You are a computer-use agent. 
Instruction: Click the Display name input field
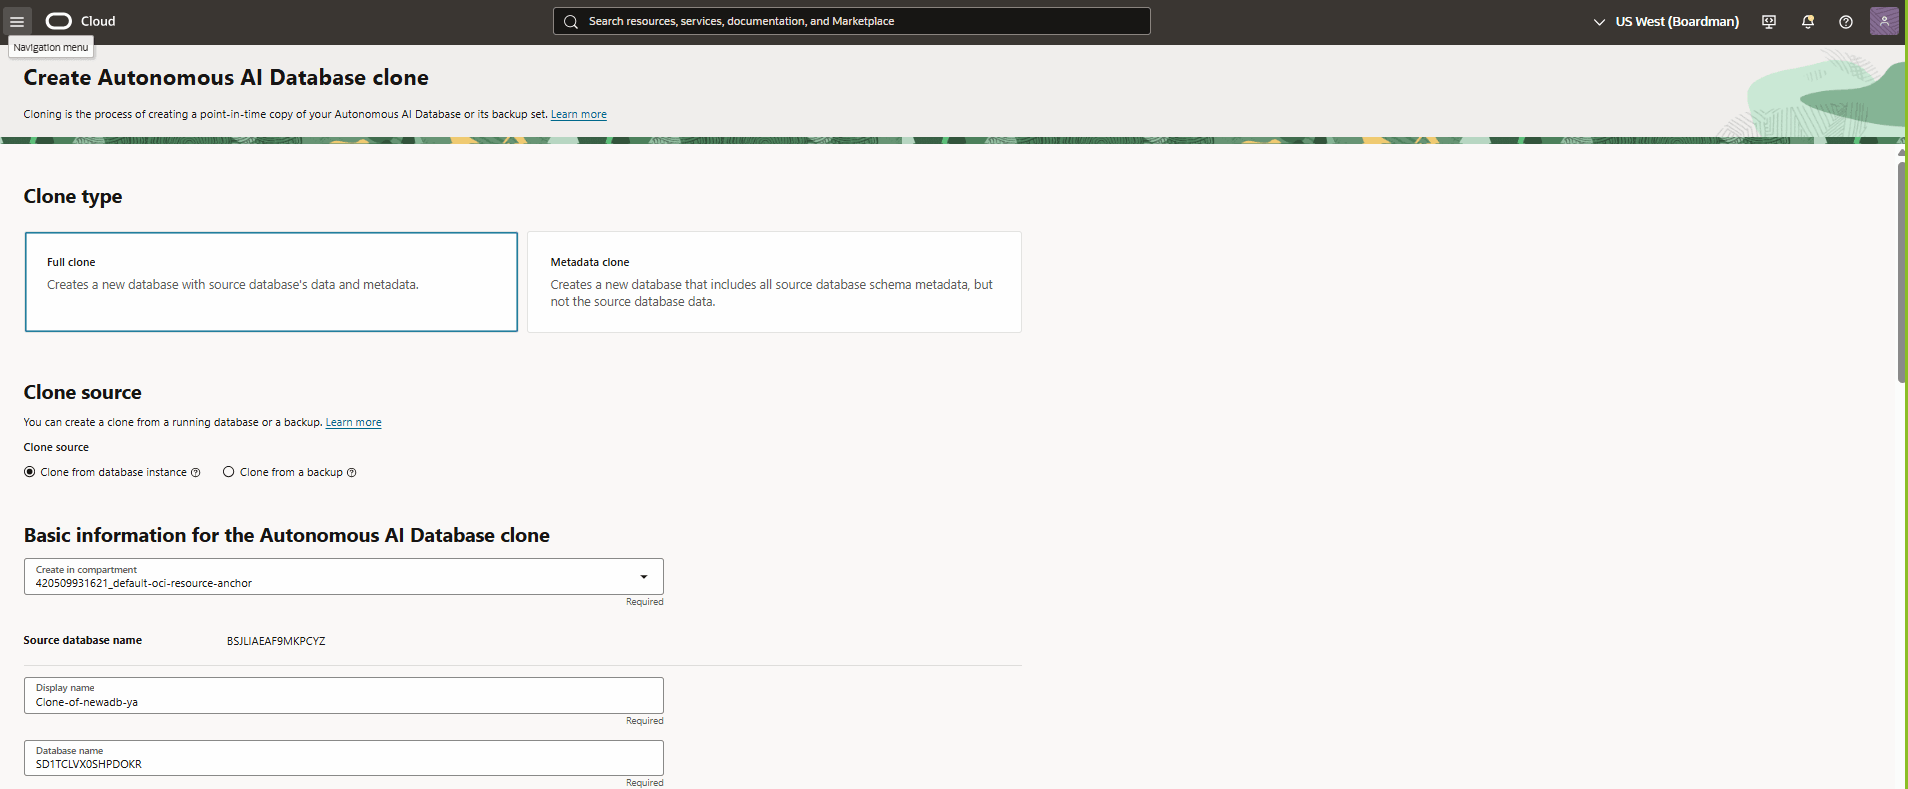pyautogui.click(x=344, y=695)
